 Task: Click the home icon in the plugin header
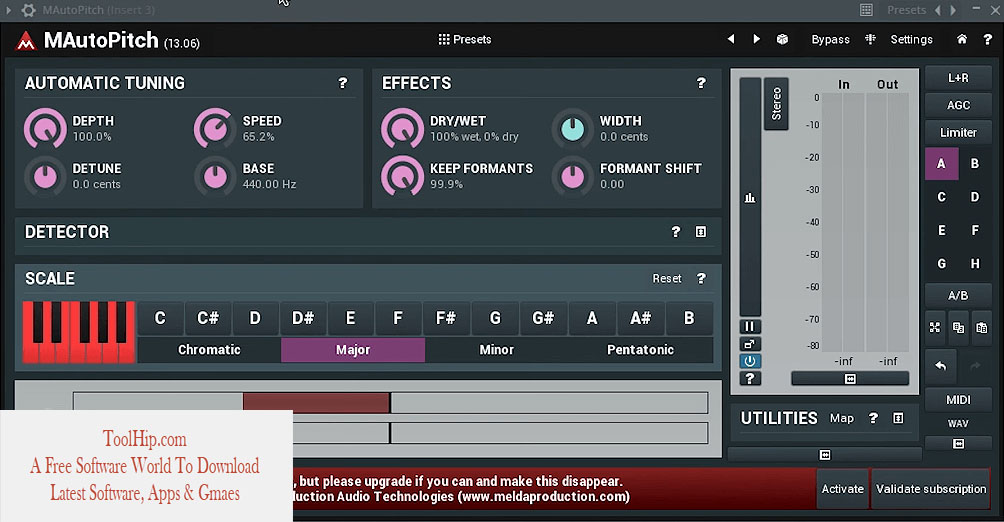pyautogui.click(x=962, y=39)
